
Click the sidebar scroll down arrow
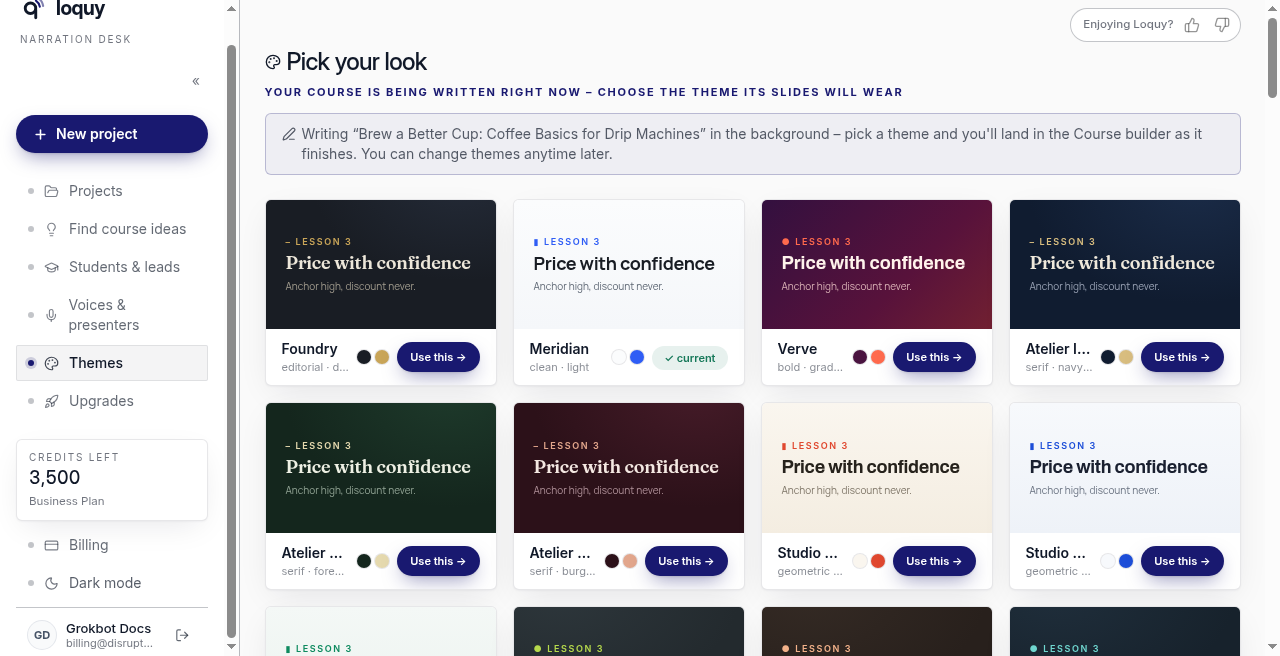tap(232, 647)
